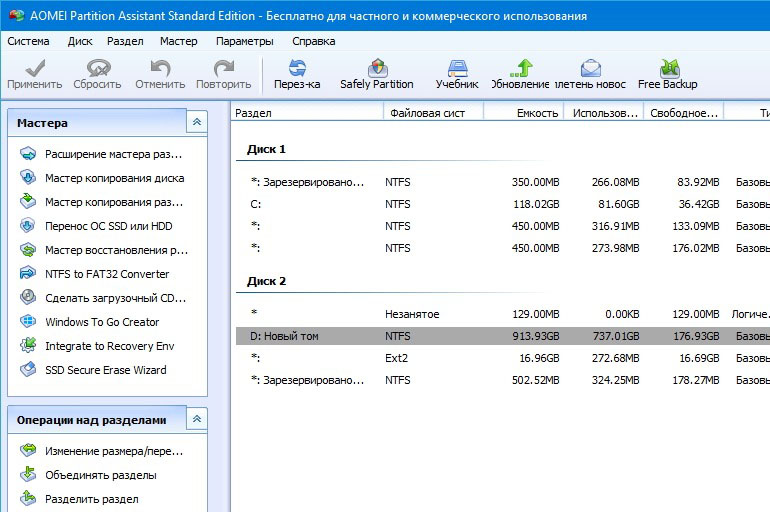Open the Safely Partition shield icon
The image size is (770, 512).
(377, 68)
